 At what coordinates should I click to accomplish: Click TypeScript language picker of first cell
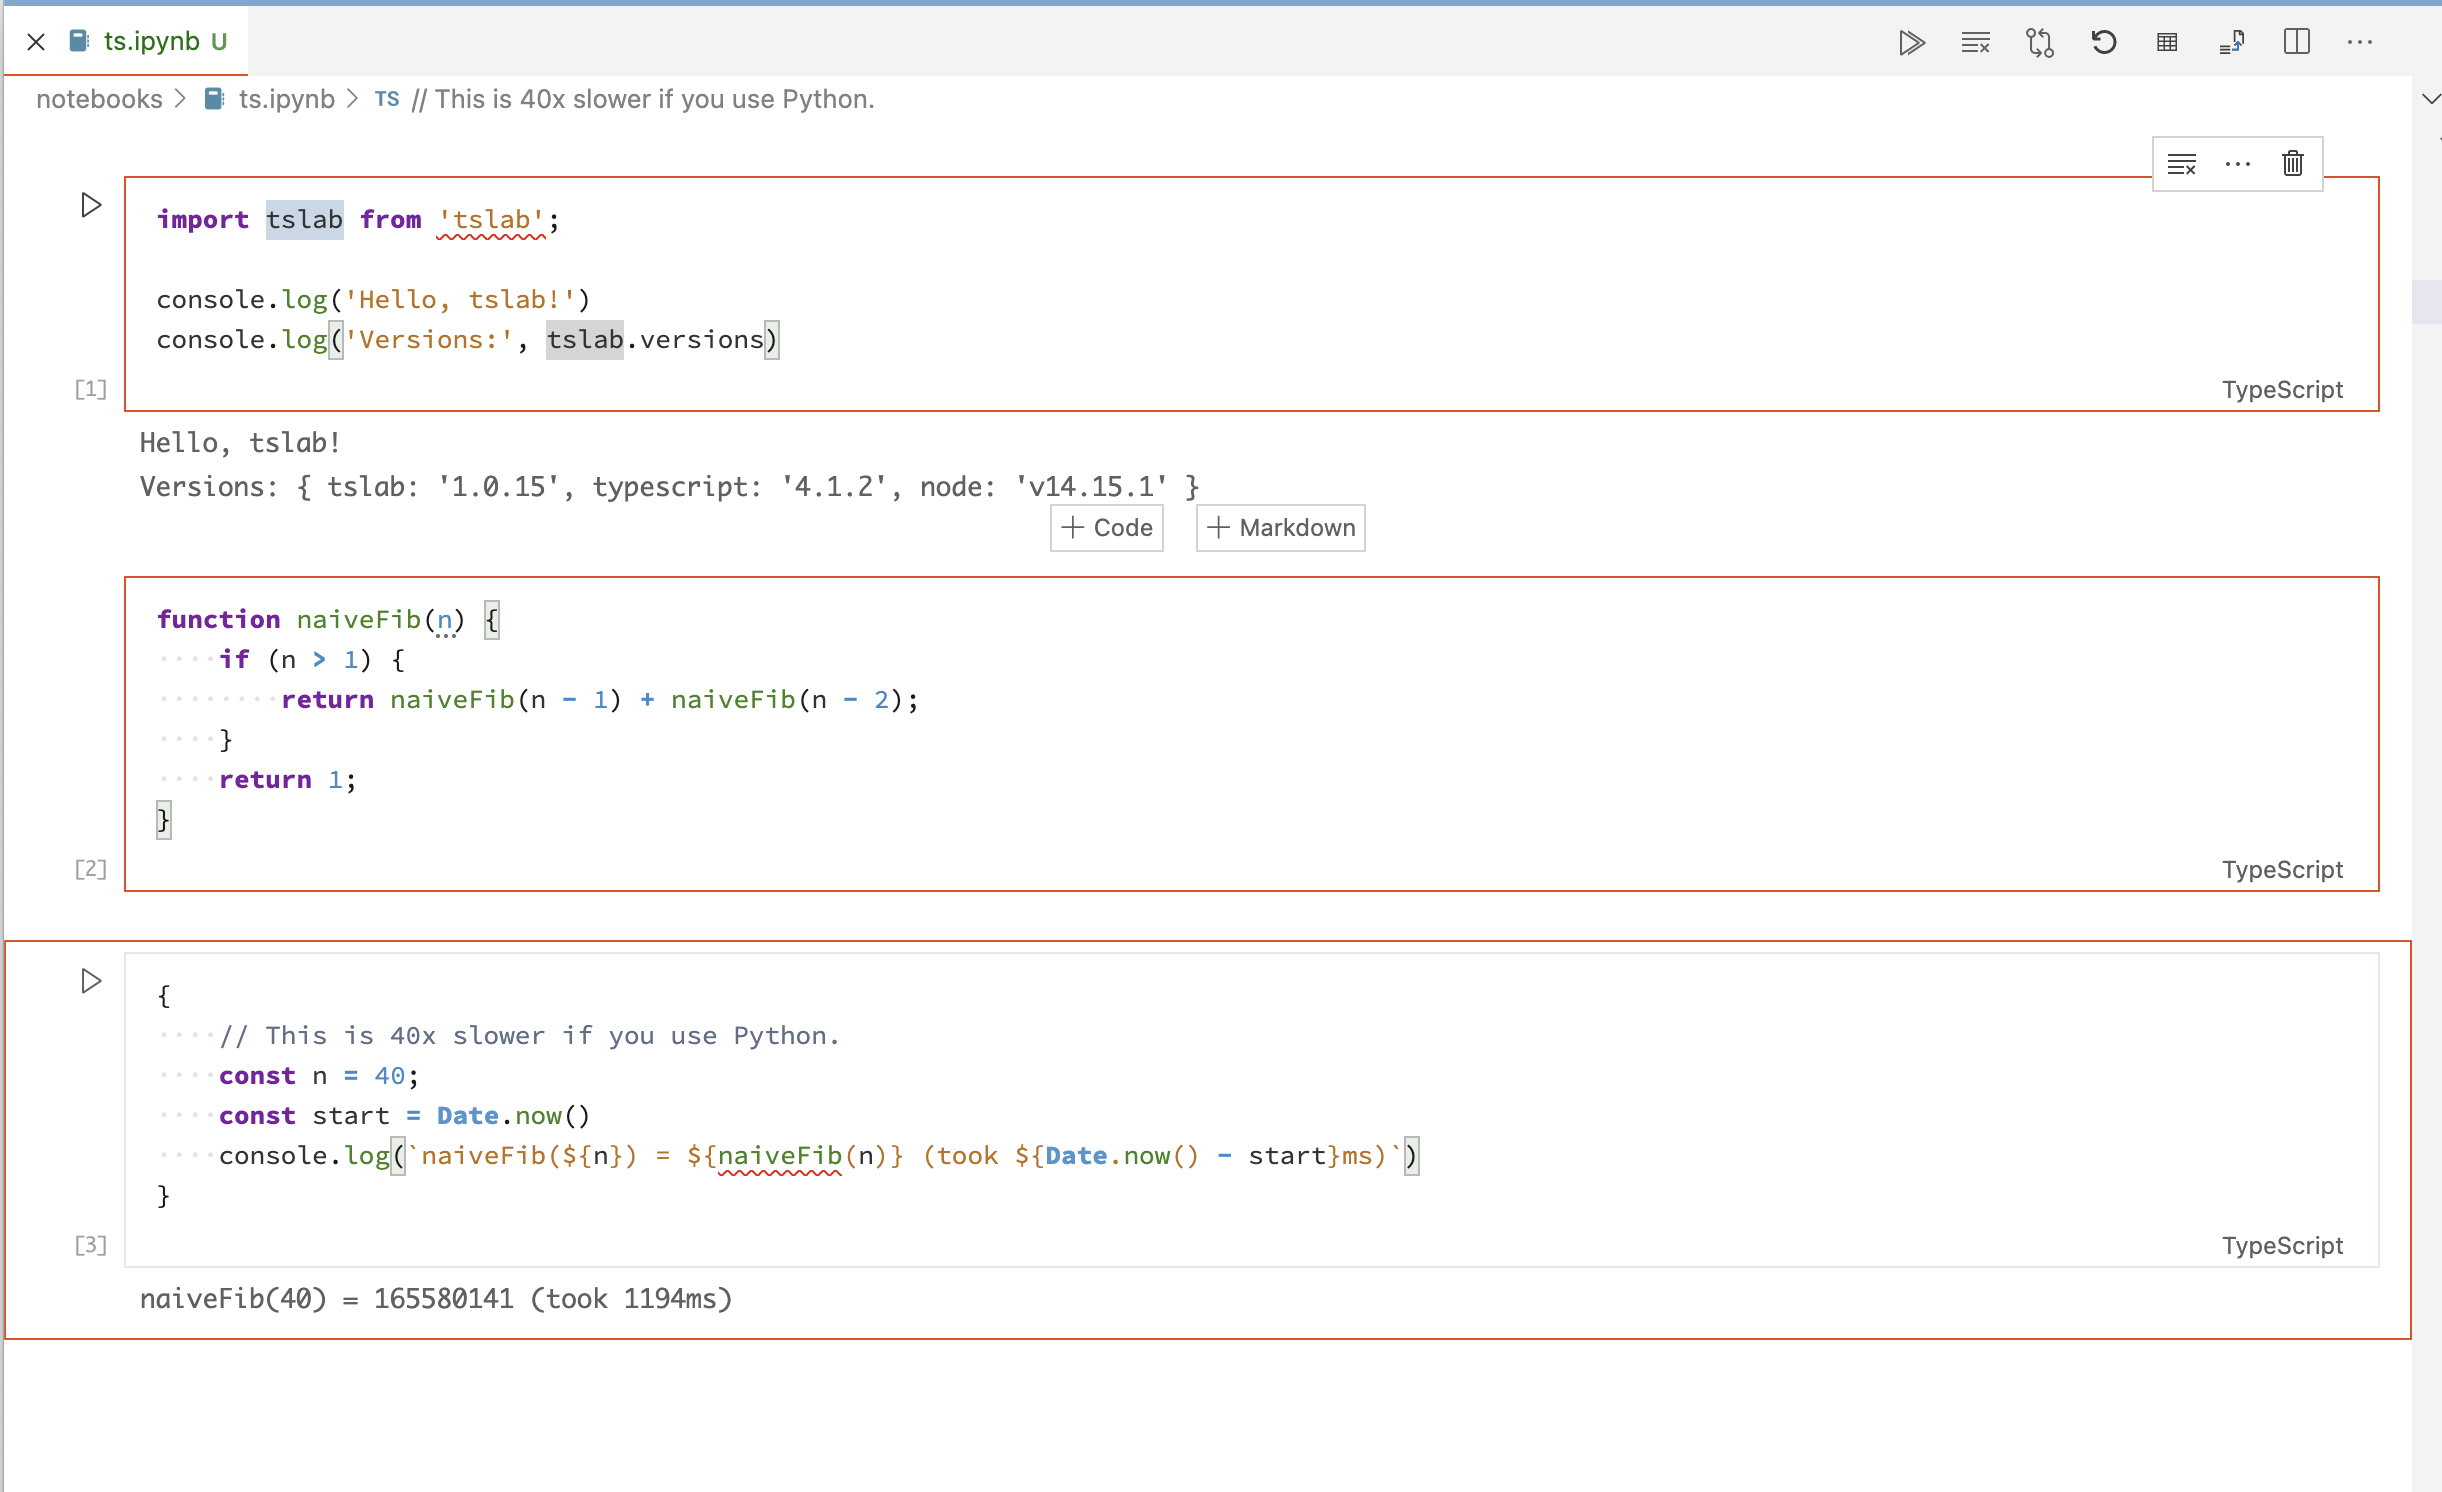coord(2281,390)
